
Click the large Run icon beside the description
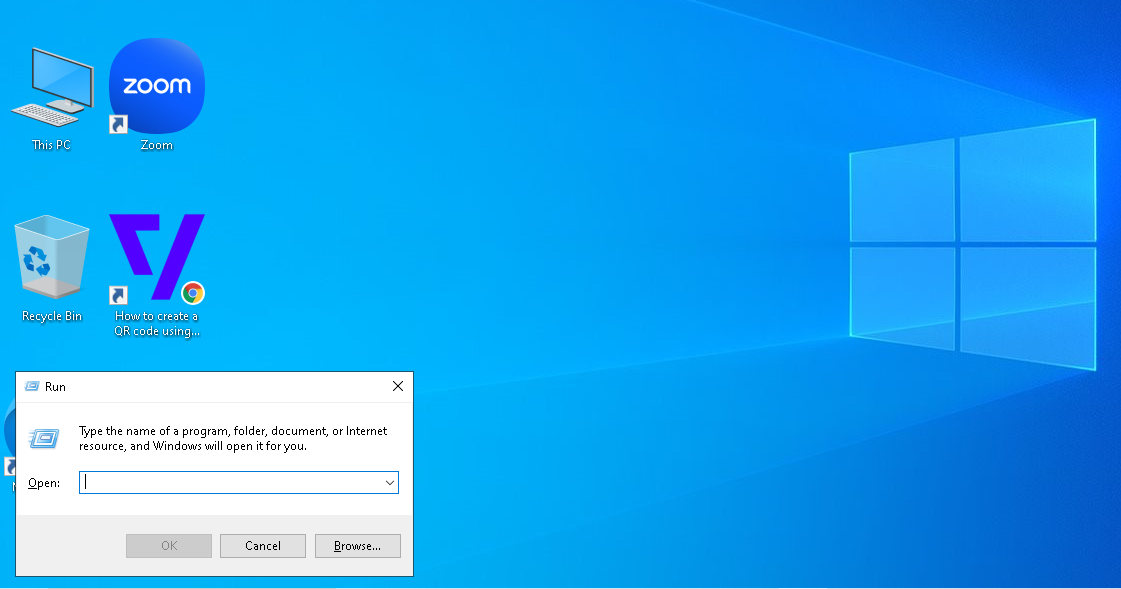click(43, 438)
